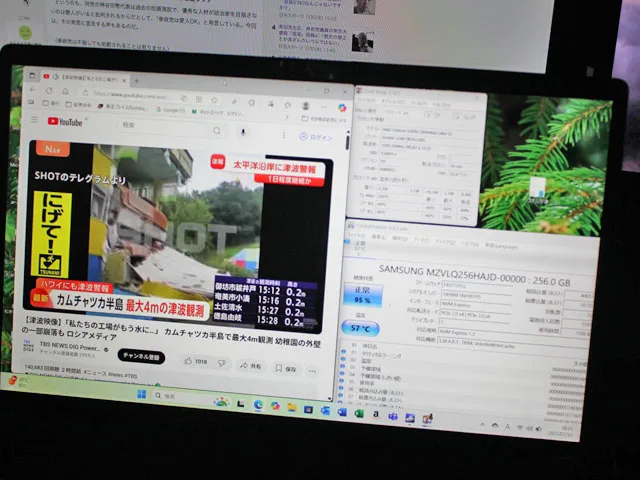Click the tsunami news video player
This screenshot has height=480, width=640.
[178, 237]
